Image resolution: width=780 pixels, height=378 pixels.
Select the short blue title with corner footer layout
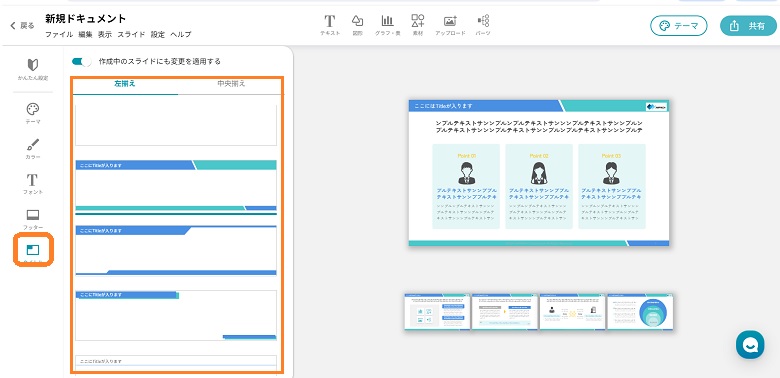(176, 315)
